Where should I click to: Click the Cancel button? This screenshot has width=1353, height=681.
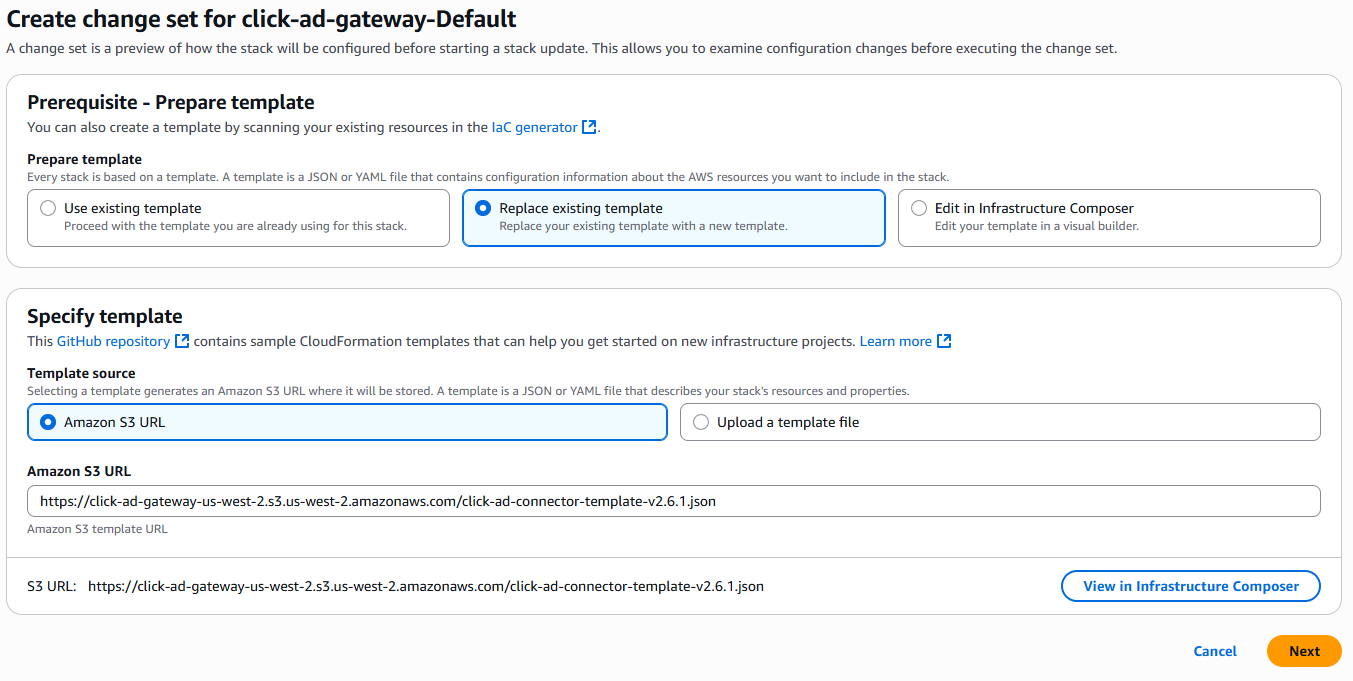tap(1215, 651)
